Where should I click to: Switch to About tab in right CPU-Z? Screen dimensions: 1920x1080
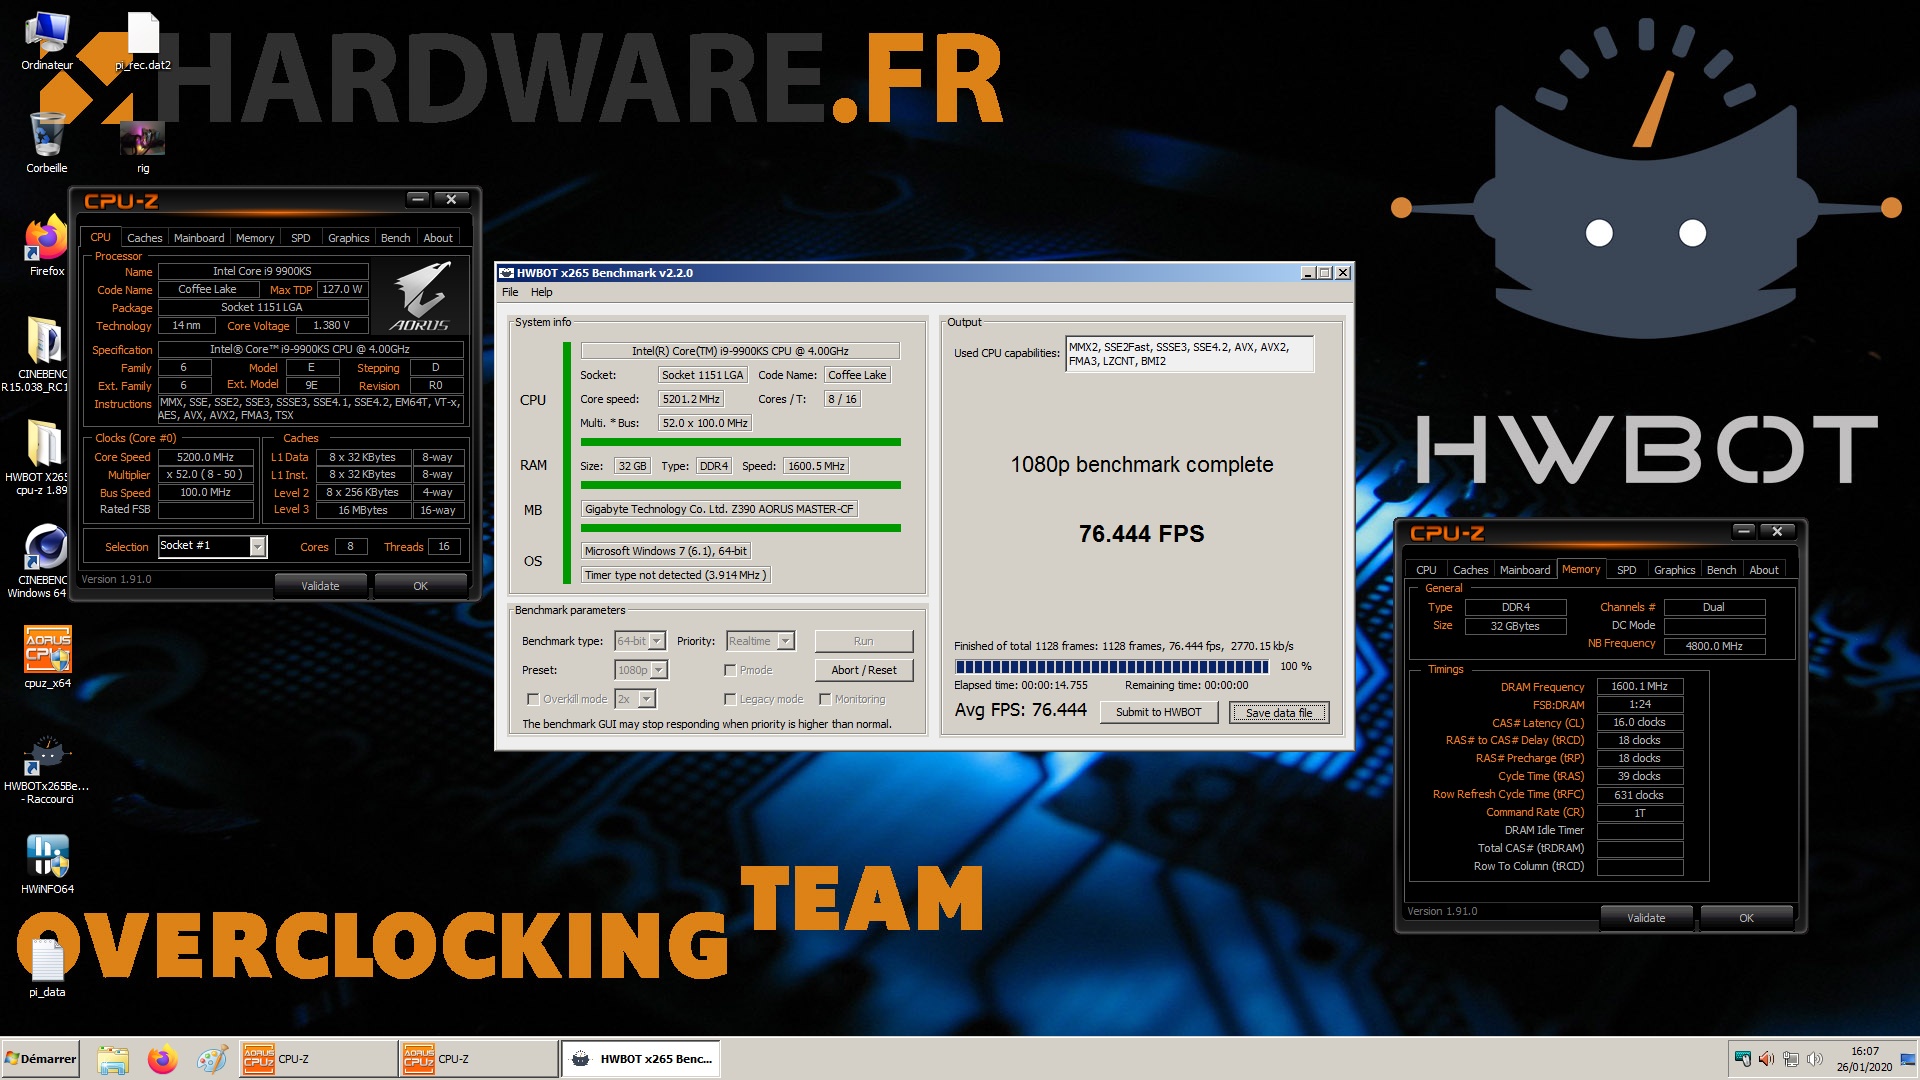[1763, 570]
